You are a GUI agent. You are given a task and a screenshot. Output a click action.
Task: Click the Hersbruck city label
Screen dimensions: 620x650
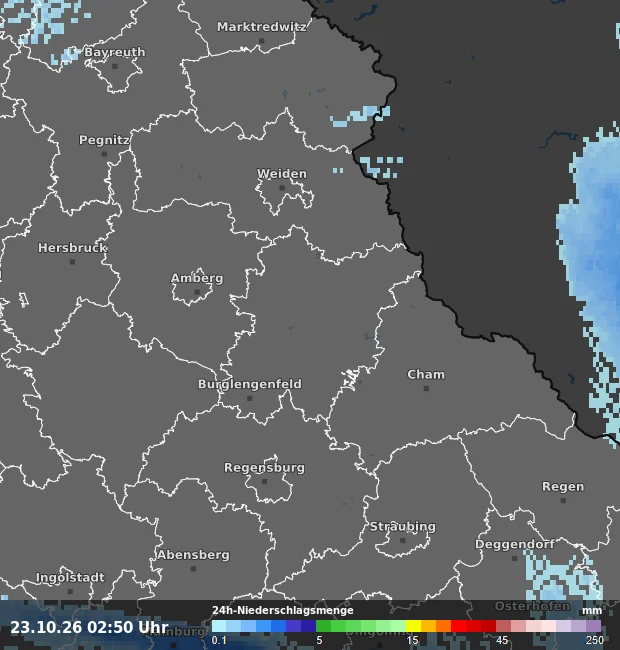[73, 248]
